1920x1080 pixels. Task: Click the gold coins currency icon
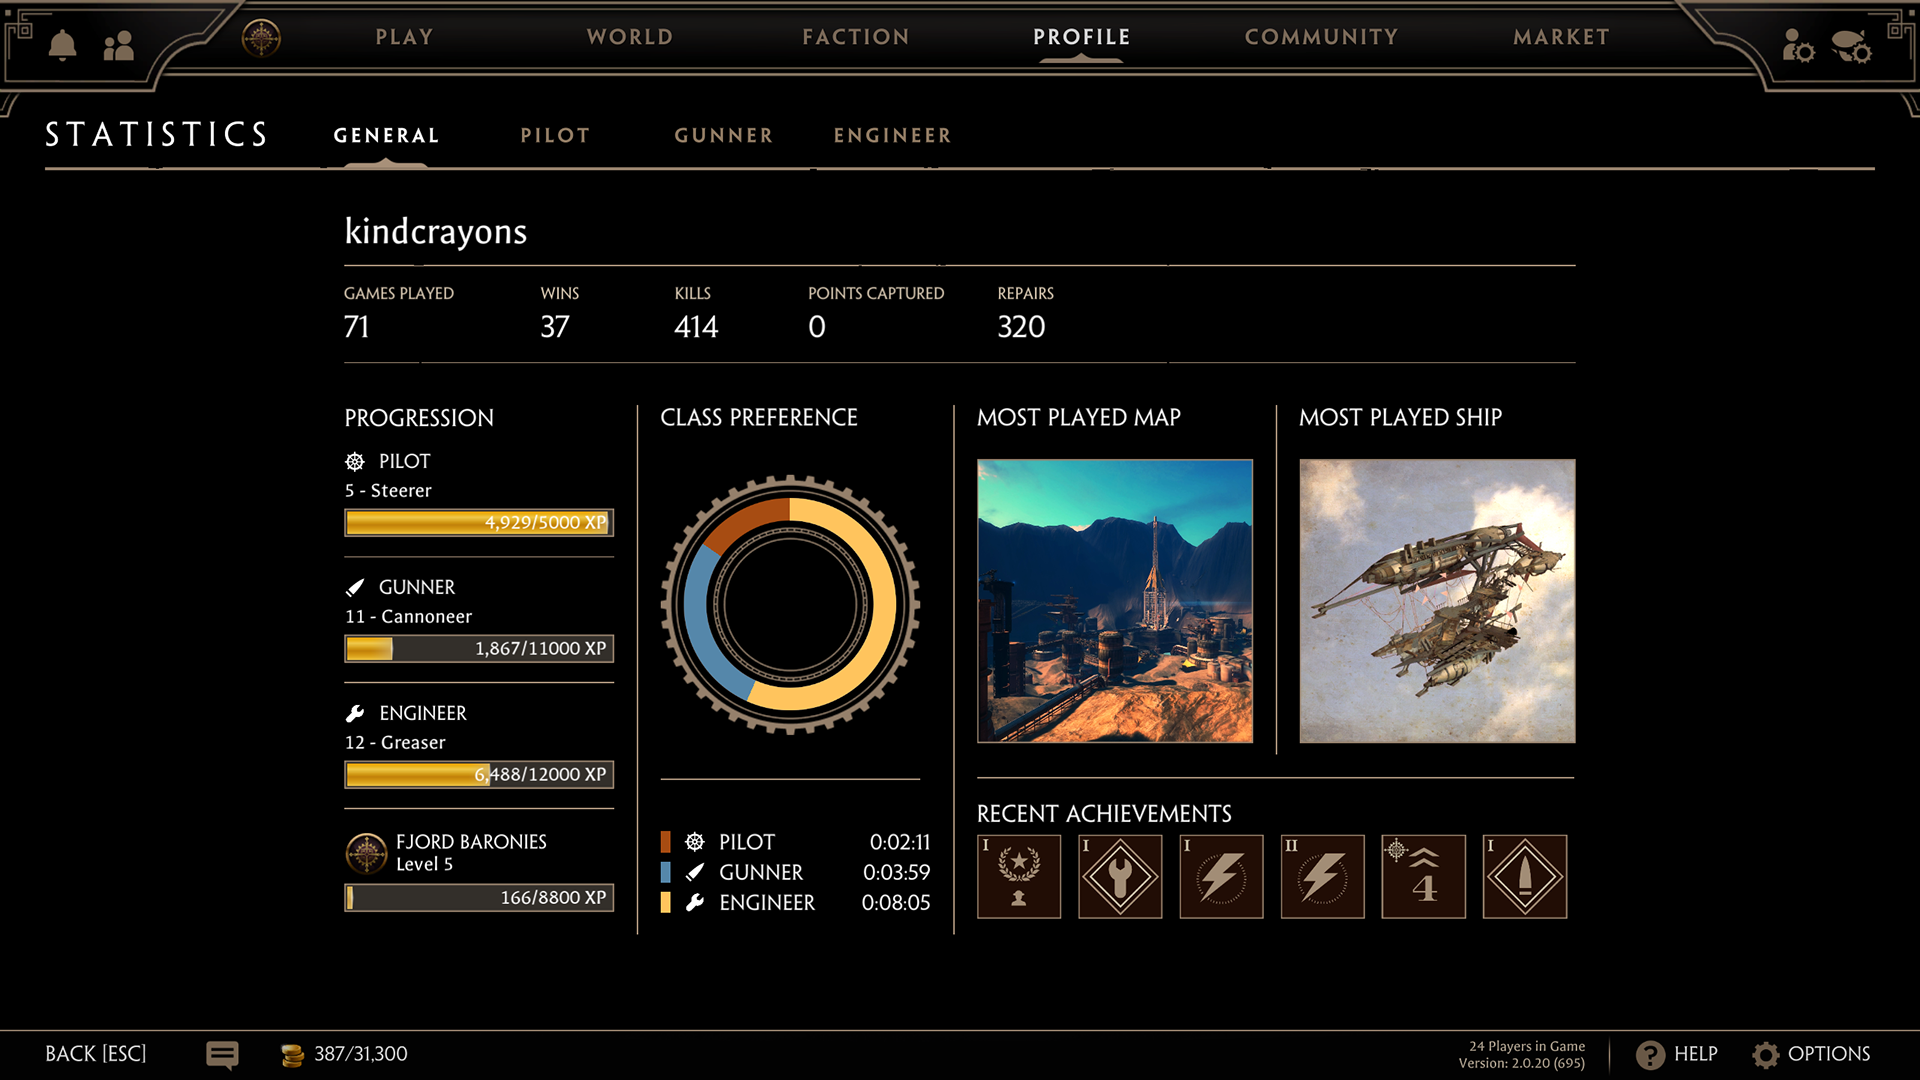pos(292,1054)
